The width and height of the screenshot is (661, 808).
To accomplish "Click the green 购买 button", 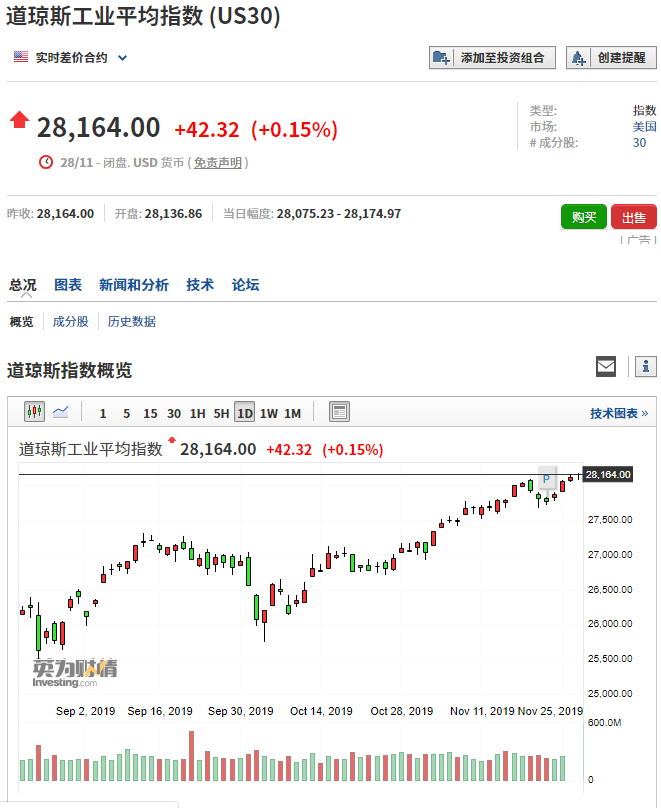I will [x=584, y=217].
